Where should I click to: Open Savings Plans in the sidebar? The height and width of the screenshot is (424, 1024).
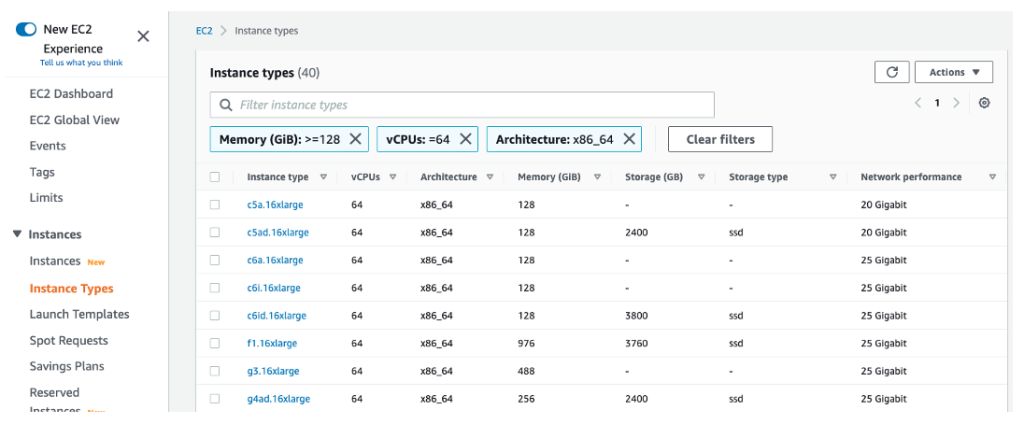[67, 366]
